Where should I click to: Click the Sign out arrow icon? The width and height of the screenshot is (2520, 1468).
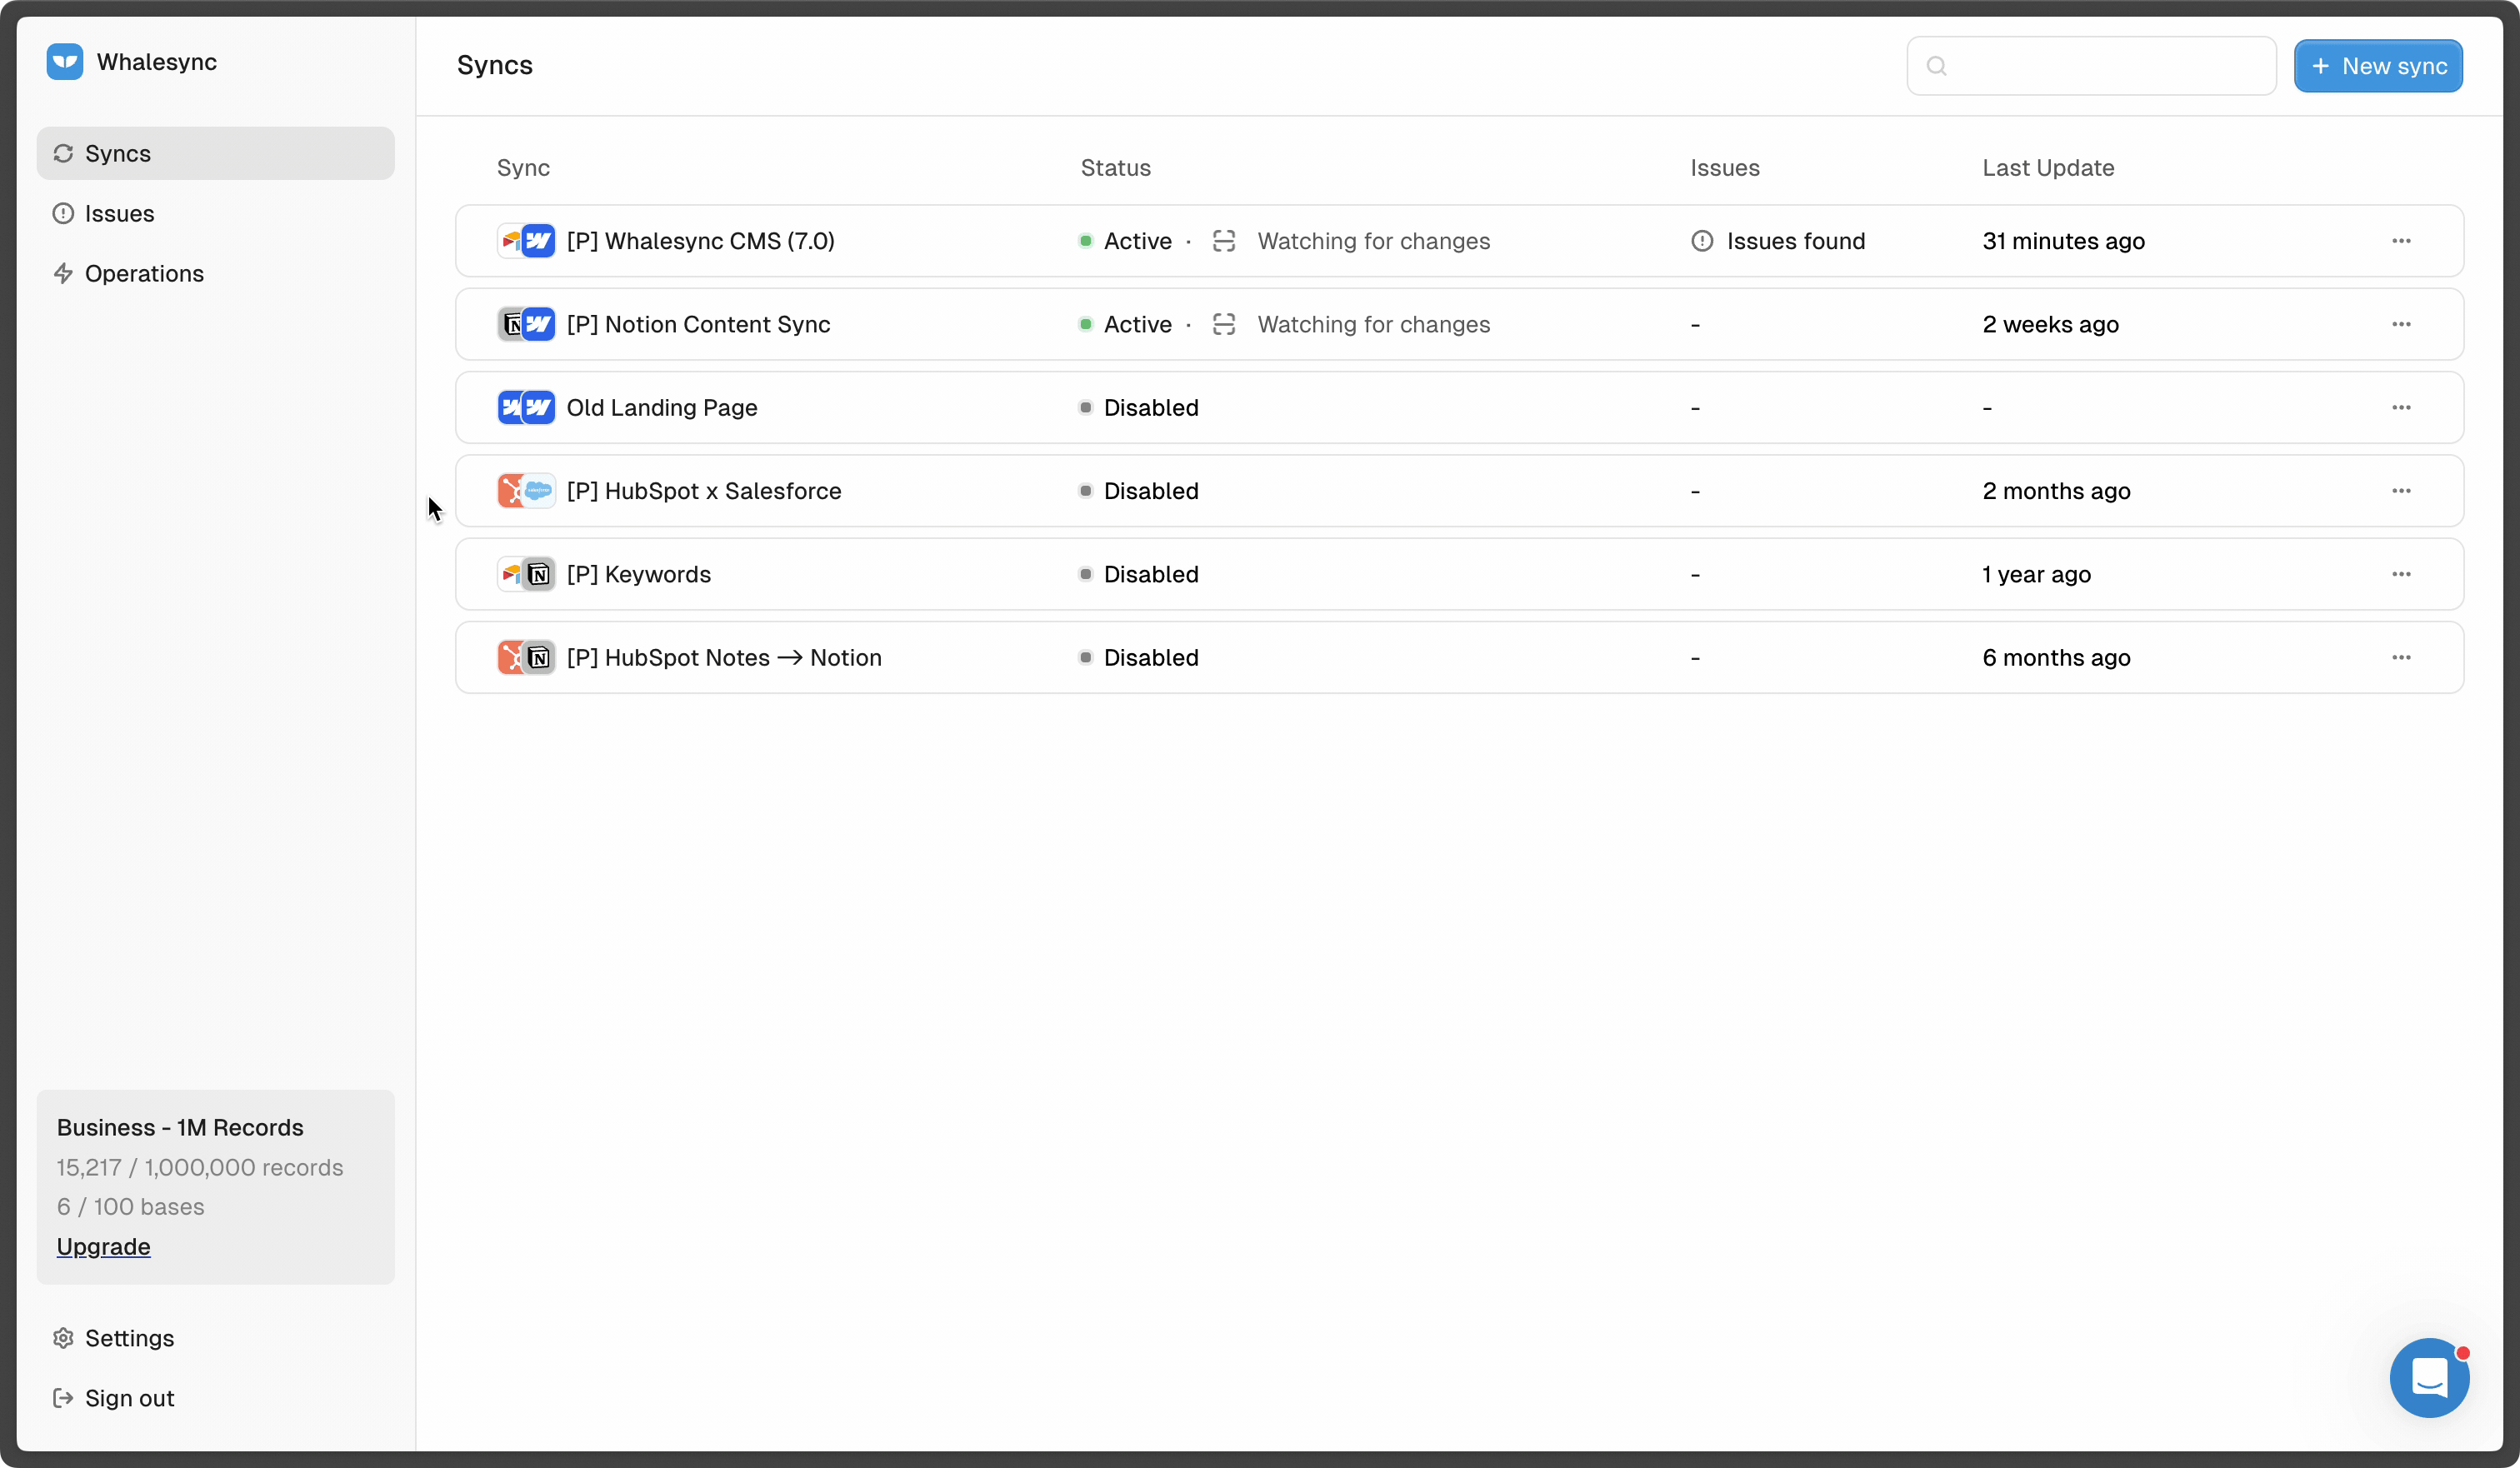pos(63,1398)
